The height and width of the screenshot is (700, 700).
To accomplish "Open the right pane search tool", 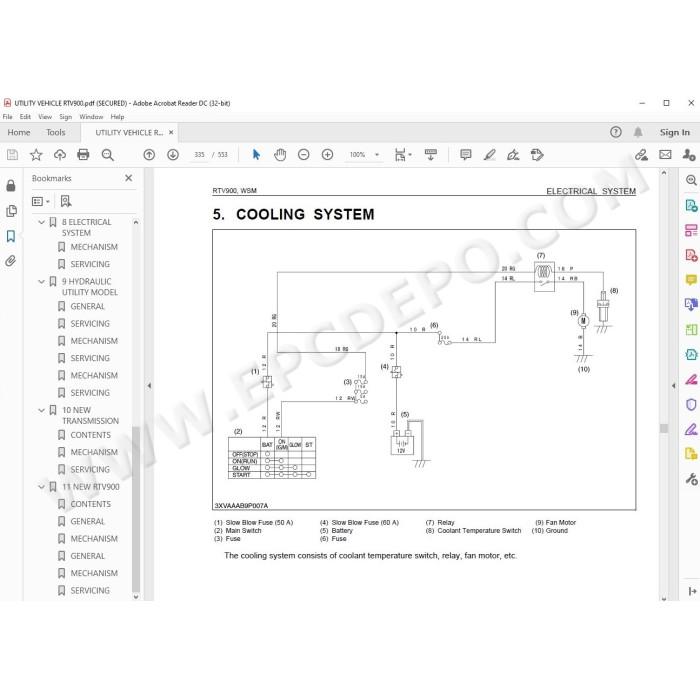I will pyautogui.click(x=691, y=180).
